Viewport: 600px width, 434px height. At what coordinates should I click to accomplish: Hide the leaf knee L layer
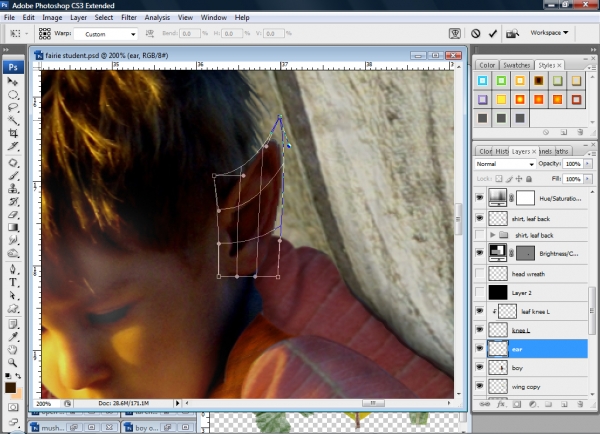pos(479,311)
